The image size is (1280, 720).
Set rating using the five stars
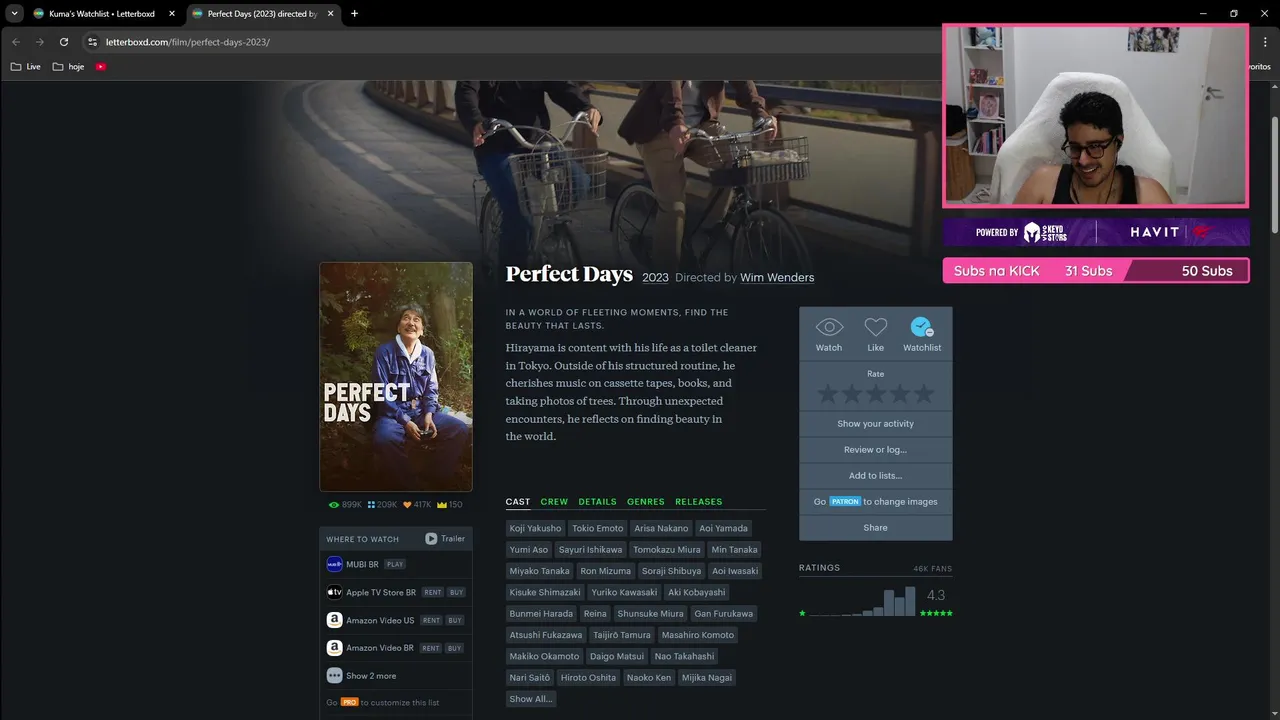tap(876, 394)
